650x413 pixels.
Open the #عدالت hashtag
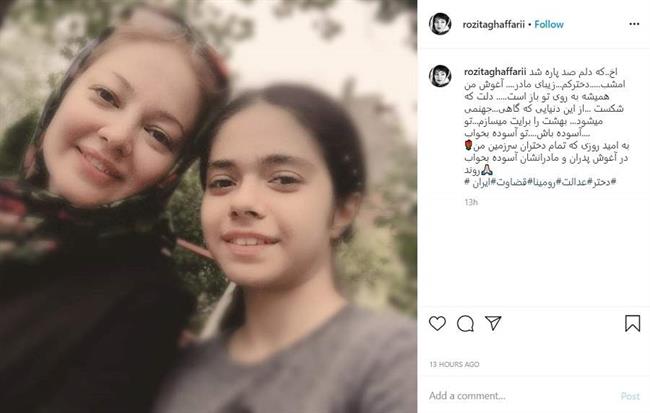(577, 182)
